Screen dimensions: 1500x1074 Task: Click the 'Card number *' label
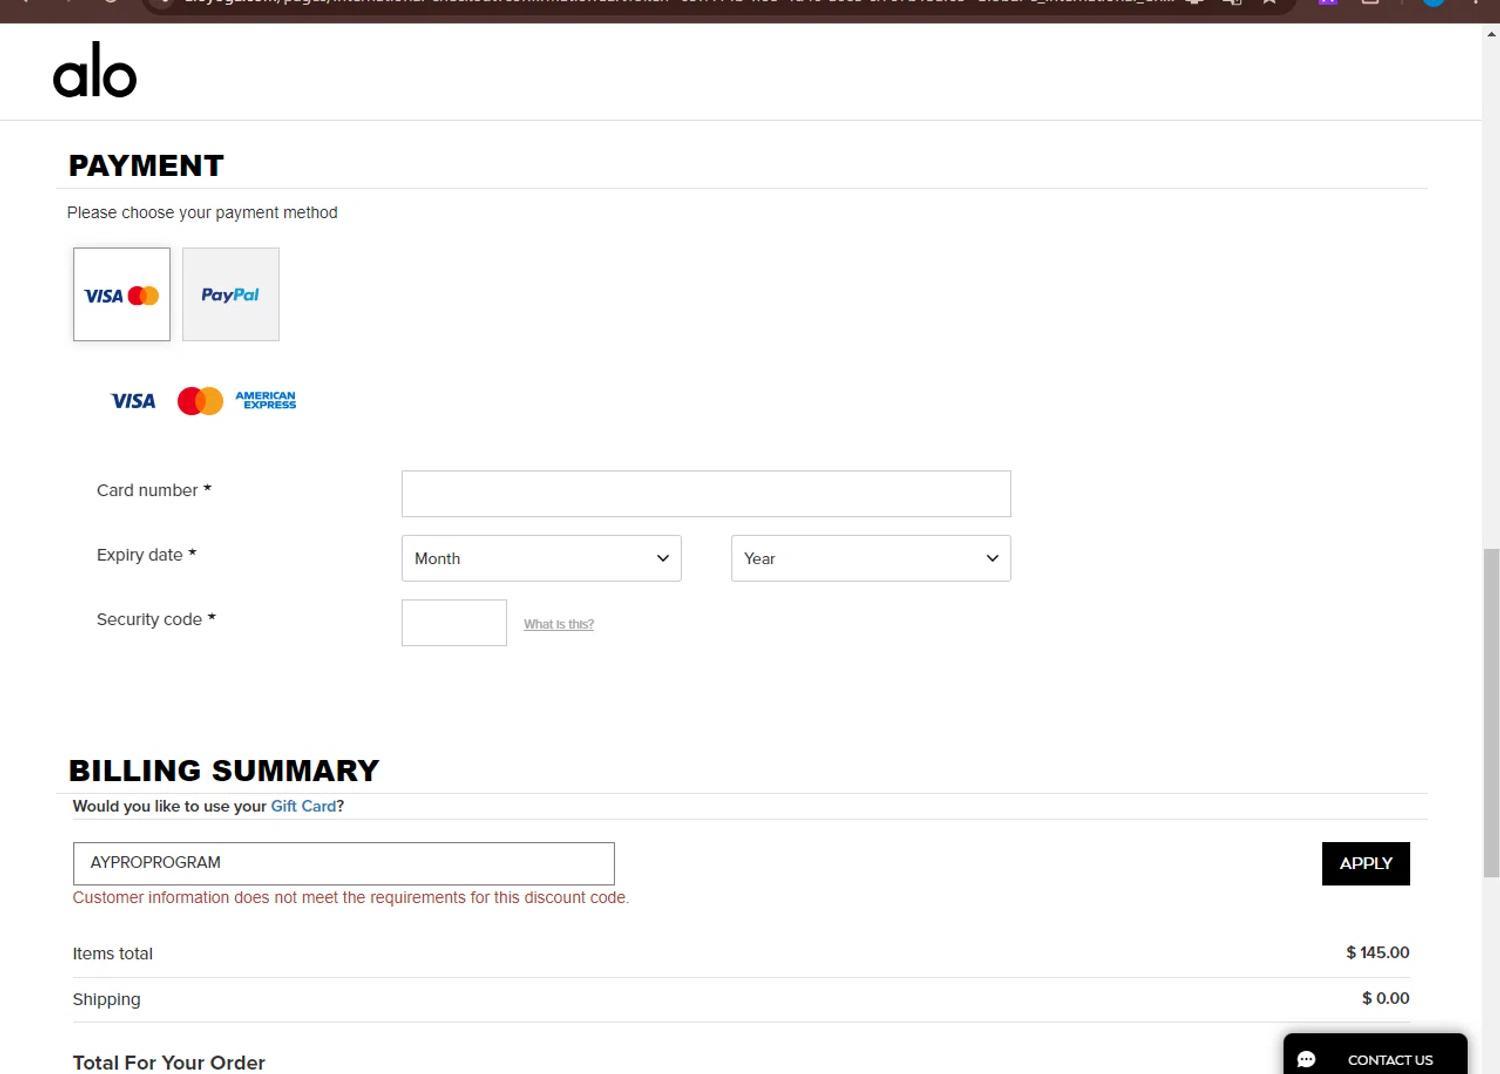coord(154,490)
